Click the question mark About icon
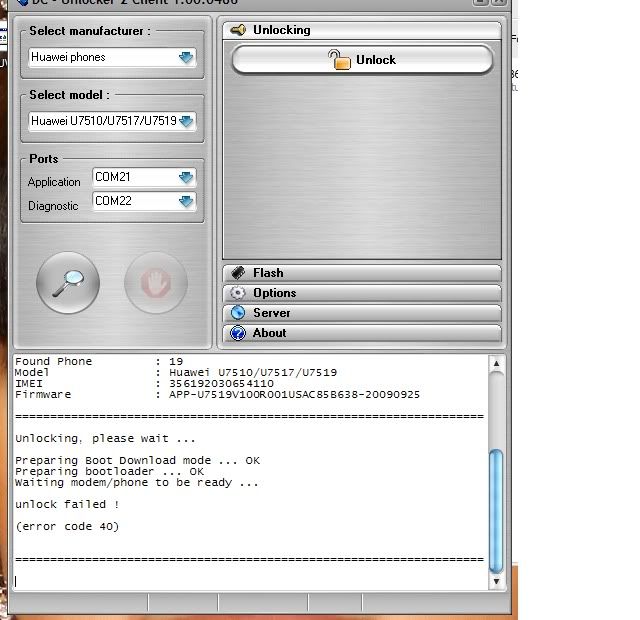Viewport: 640px width, 620px height. pyautogui.click(x=238, y=333)
